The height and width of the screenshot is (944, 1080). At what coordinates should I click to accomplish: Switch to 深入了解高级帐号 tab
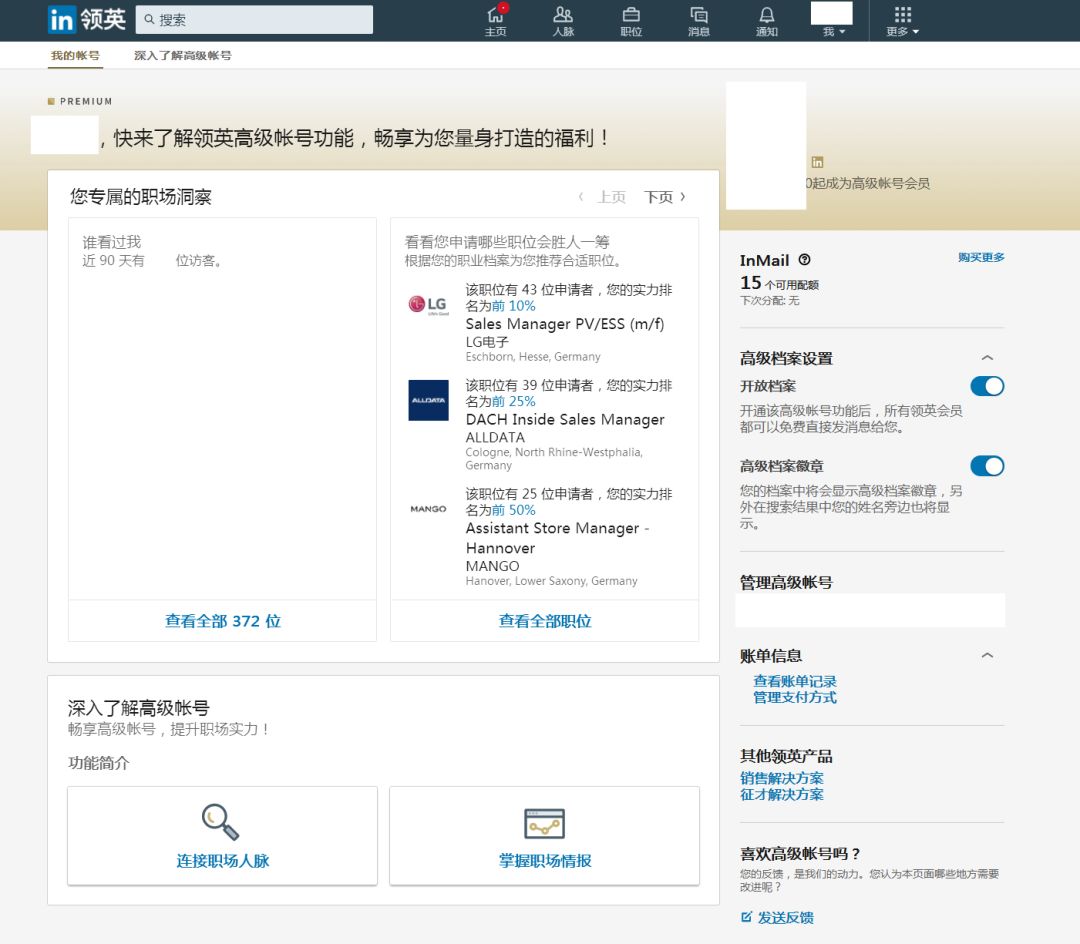(183, 56)
